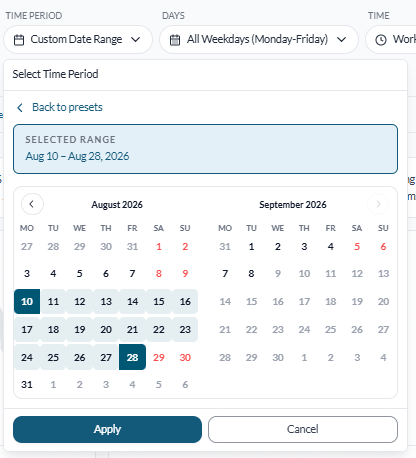
Task: Click the clock icon in the Time filter
Action: (381, 40)
